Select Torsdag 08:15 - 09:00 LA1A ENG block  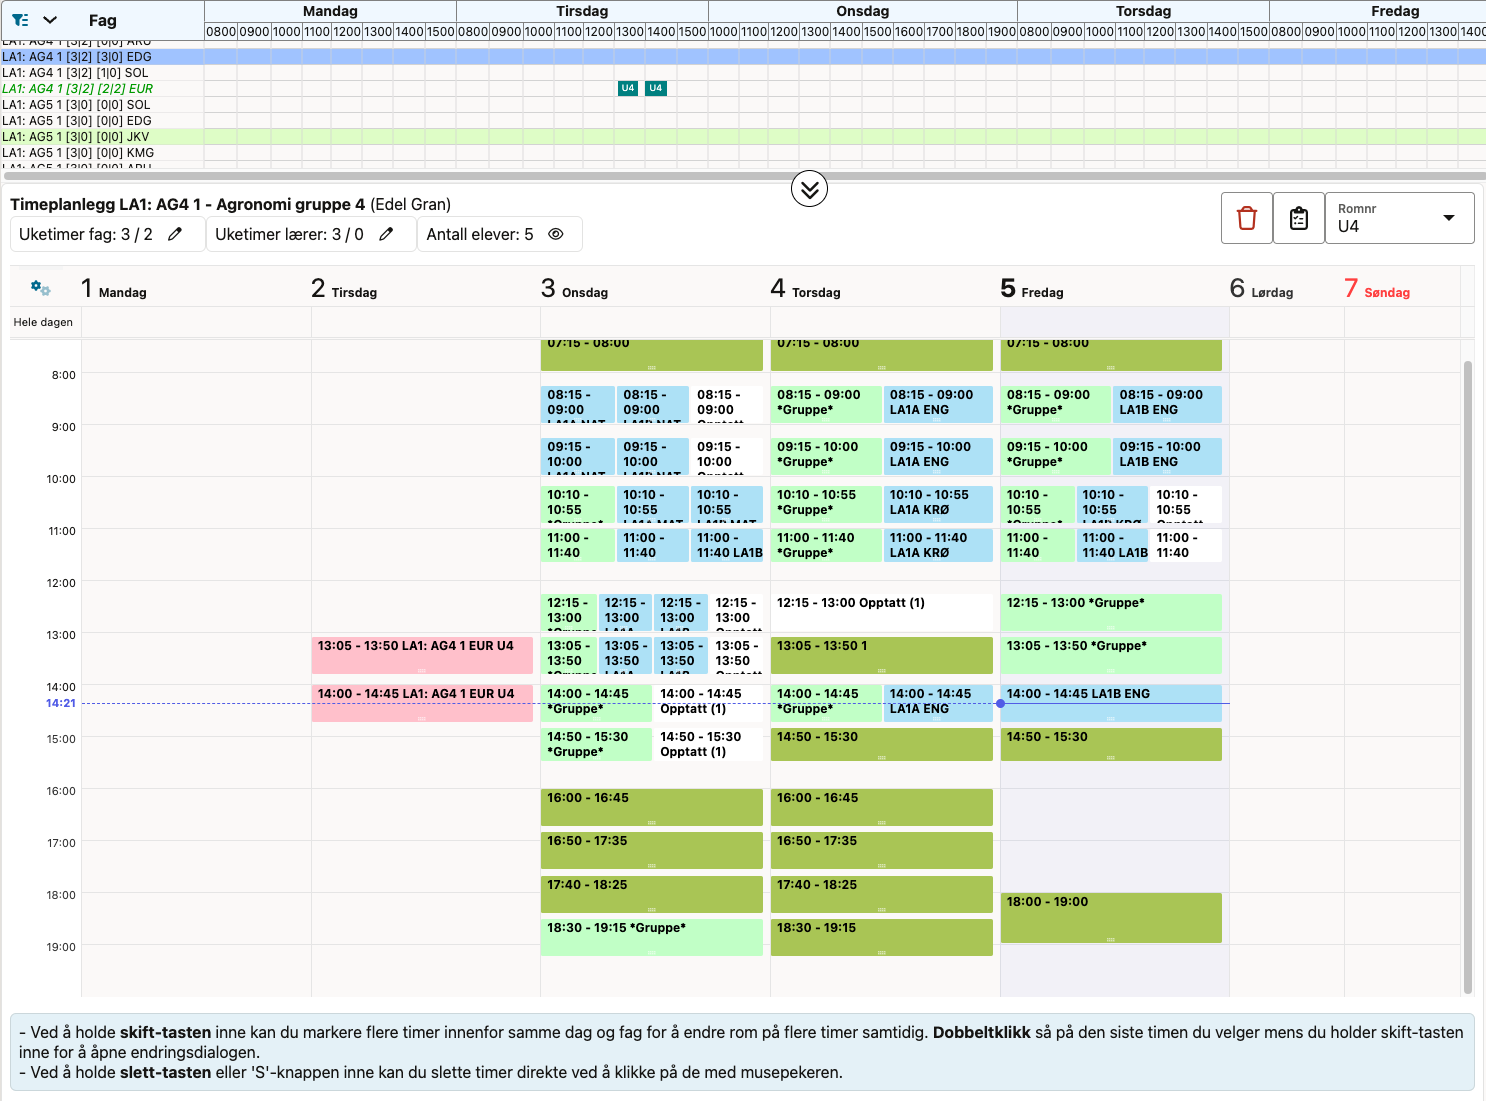coord(938,404)
